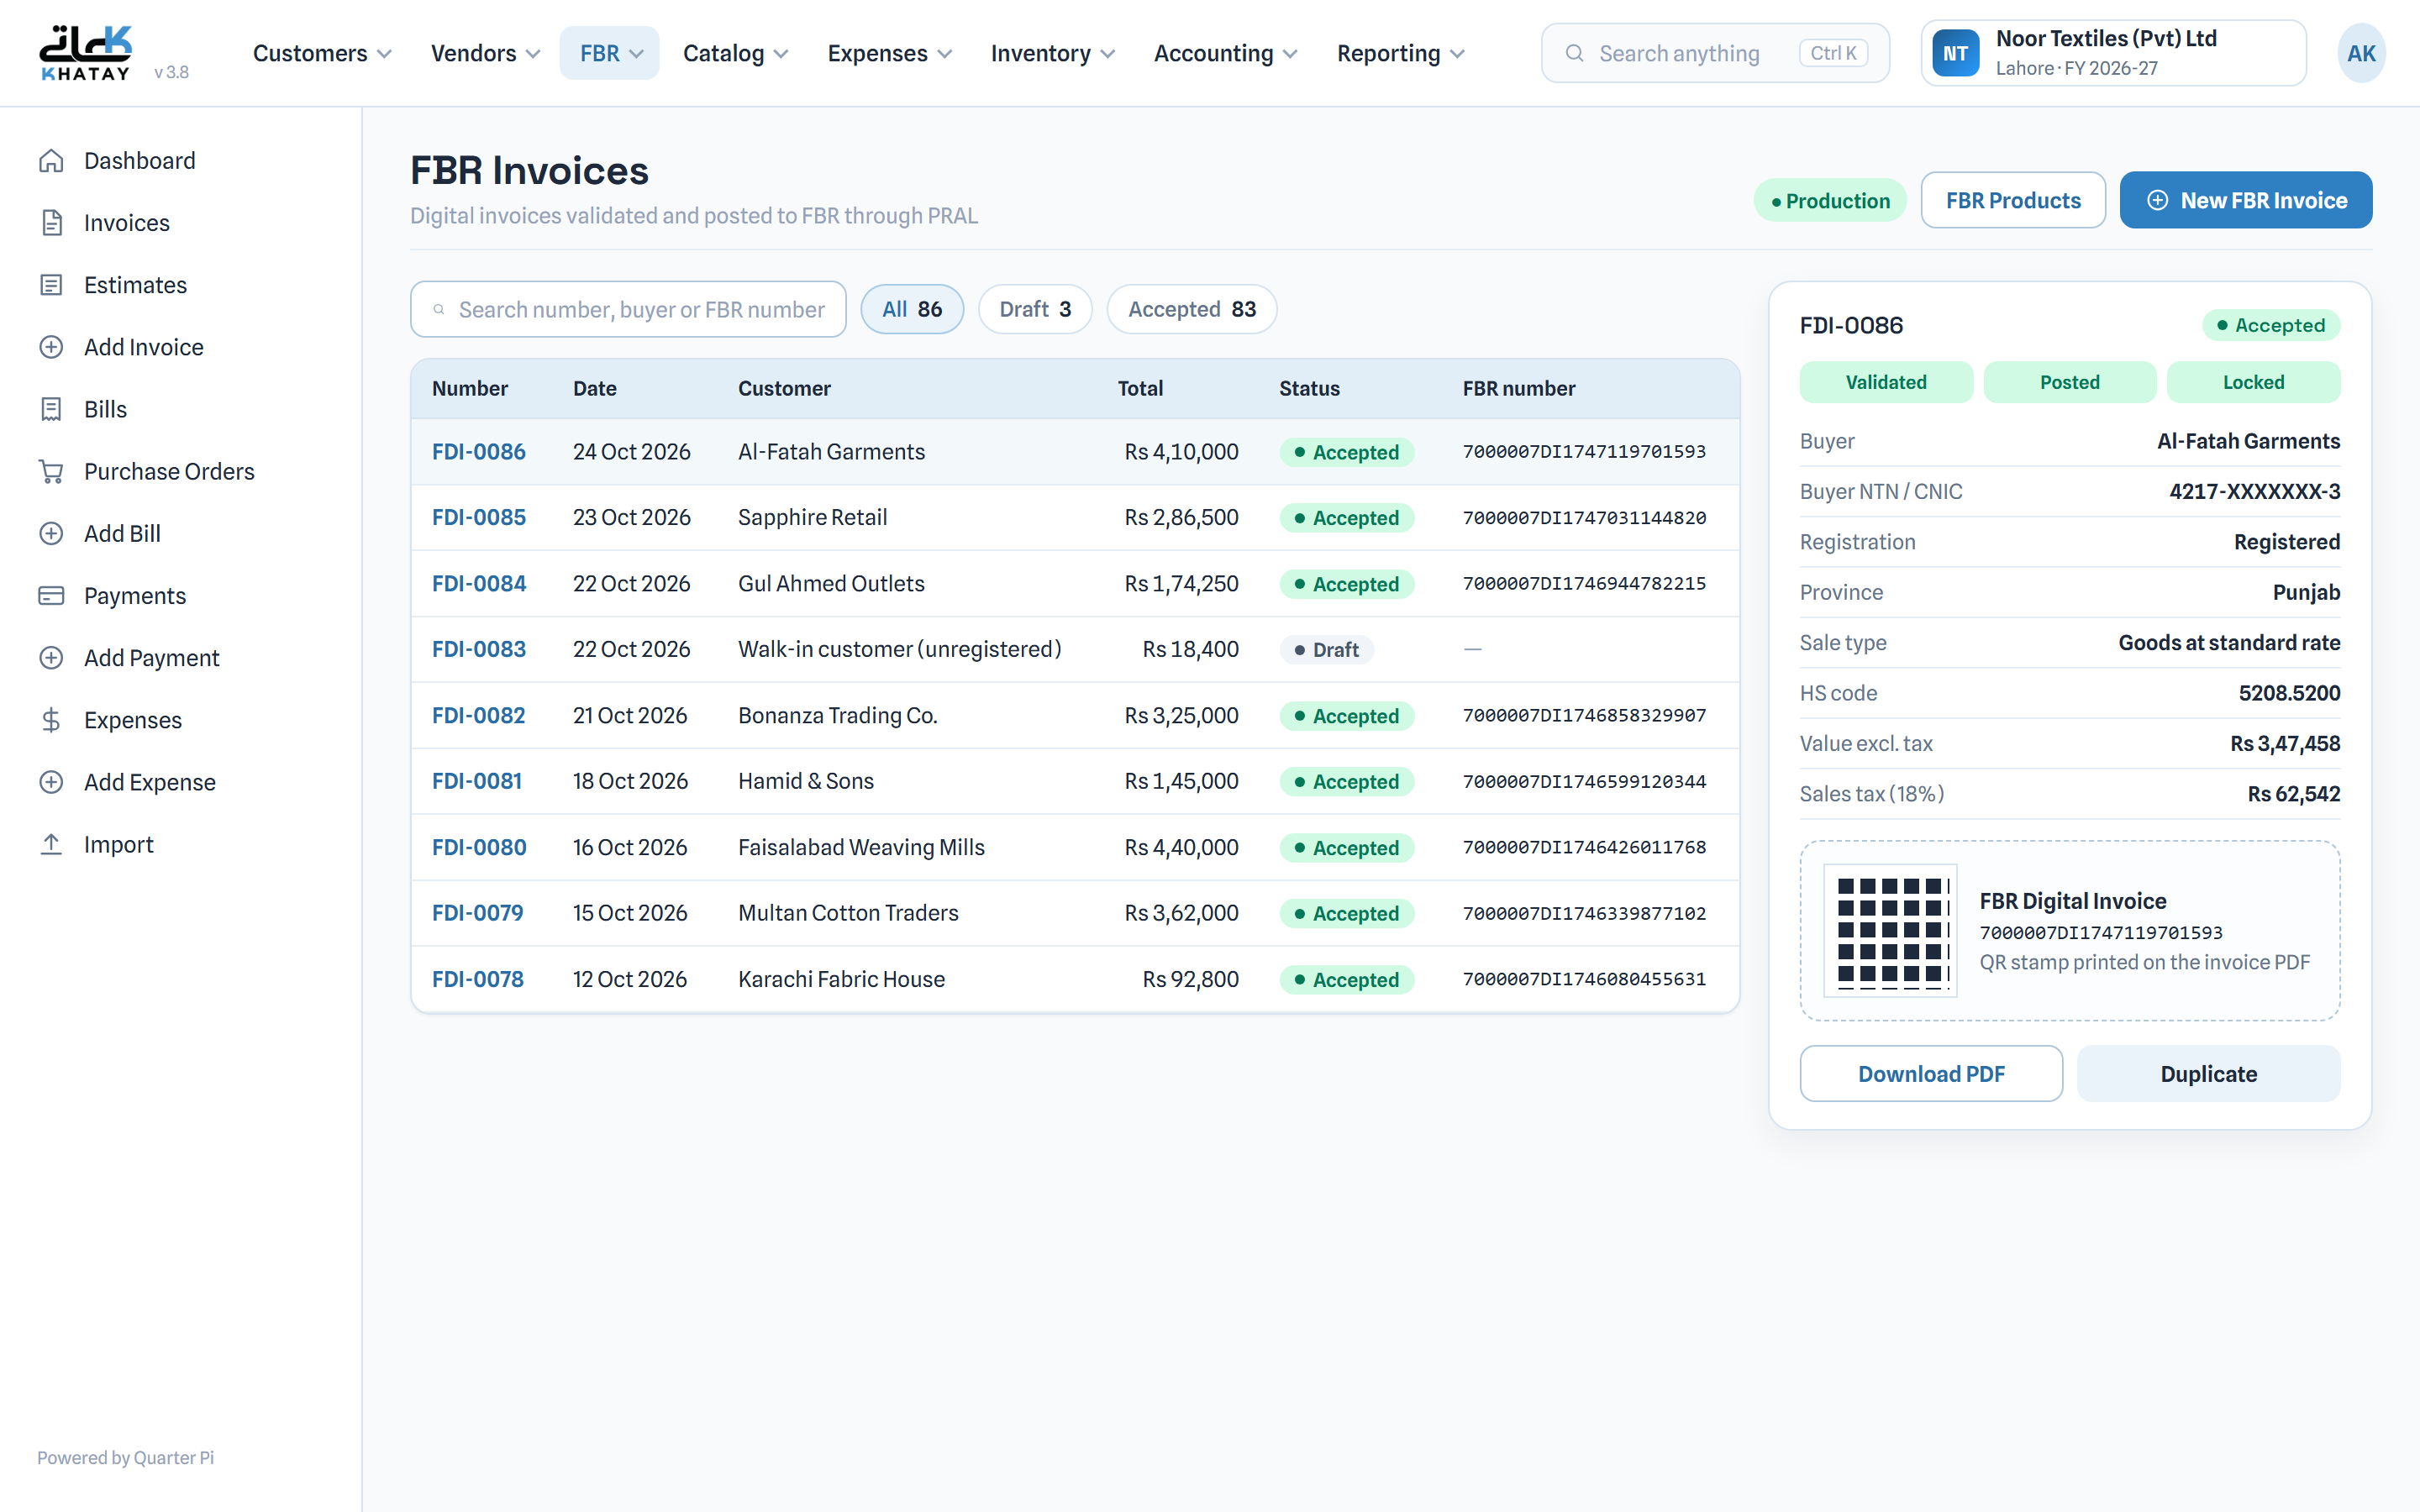Image resolution: width=2420 pixels, height=1512 pixels.
Task: Click New FBR Invoice button
Action: pyautogui.click(x=2246, y=200)
